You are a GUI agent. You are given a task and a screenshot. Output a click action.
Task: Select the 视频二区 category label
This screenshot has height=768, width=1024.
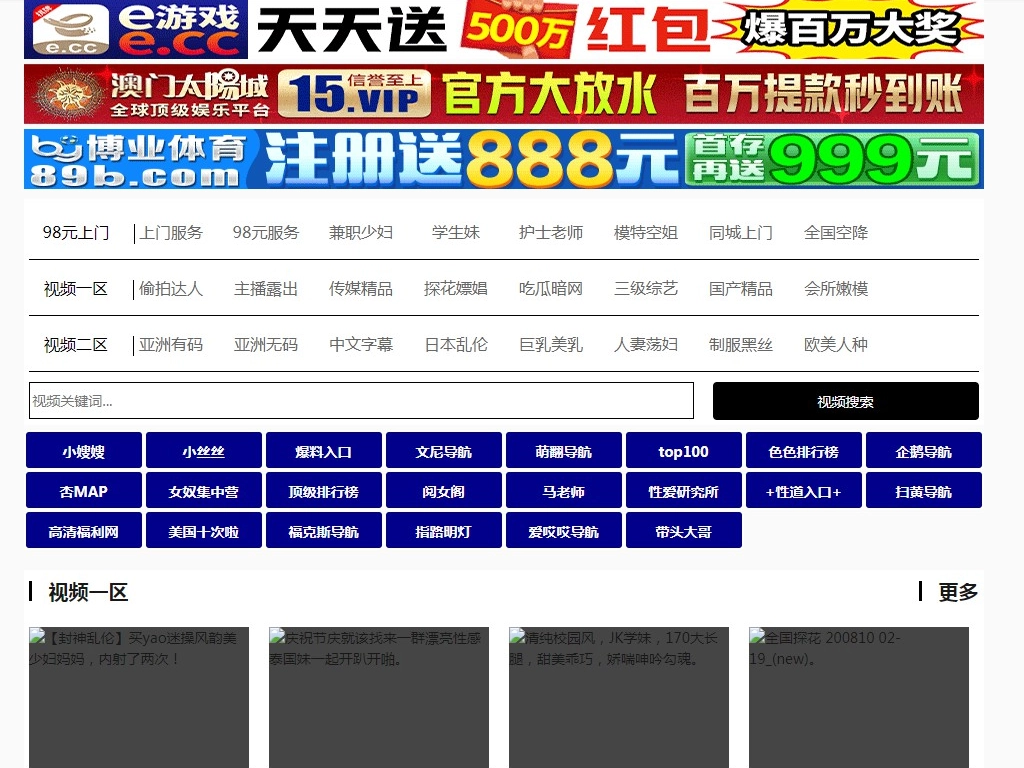point(75,345)
